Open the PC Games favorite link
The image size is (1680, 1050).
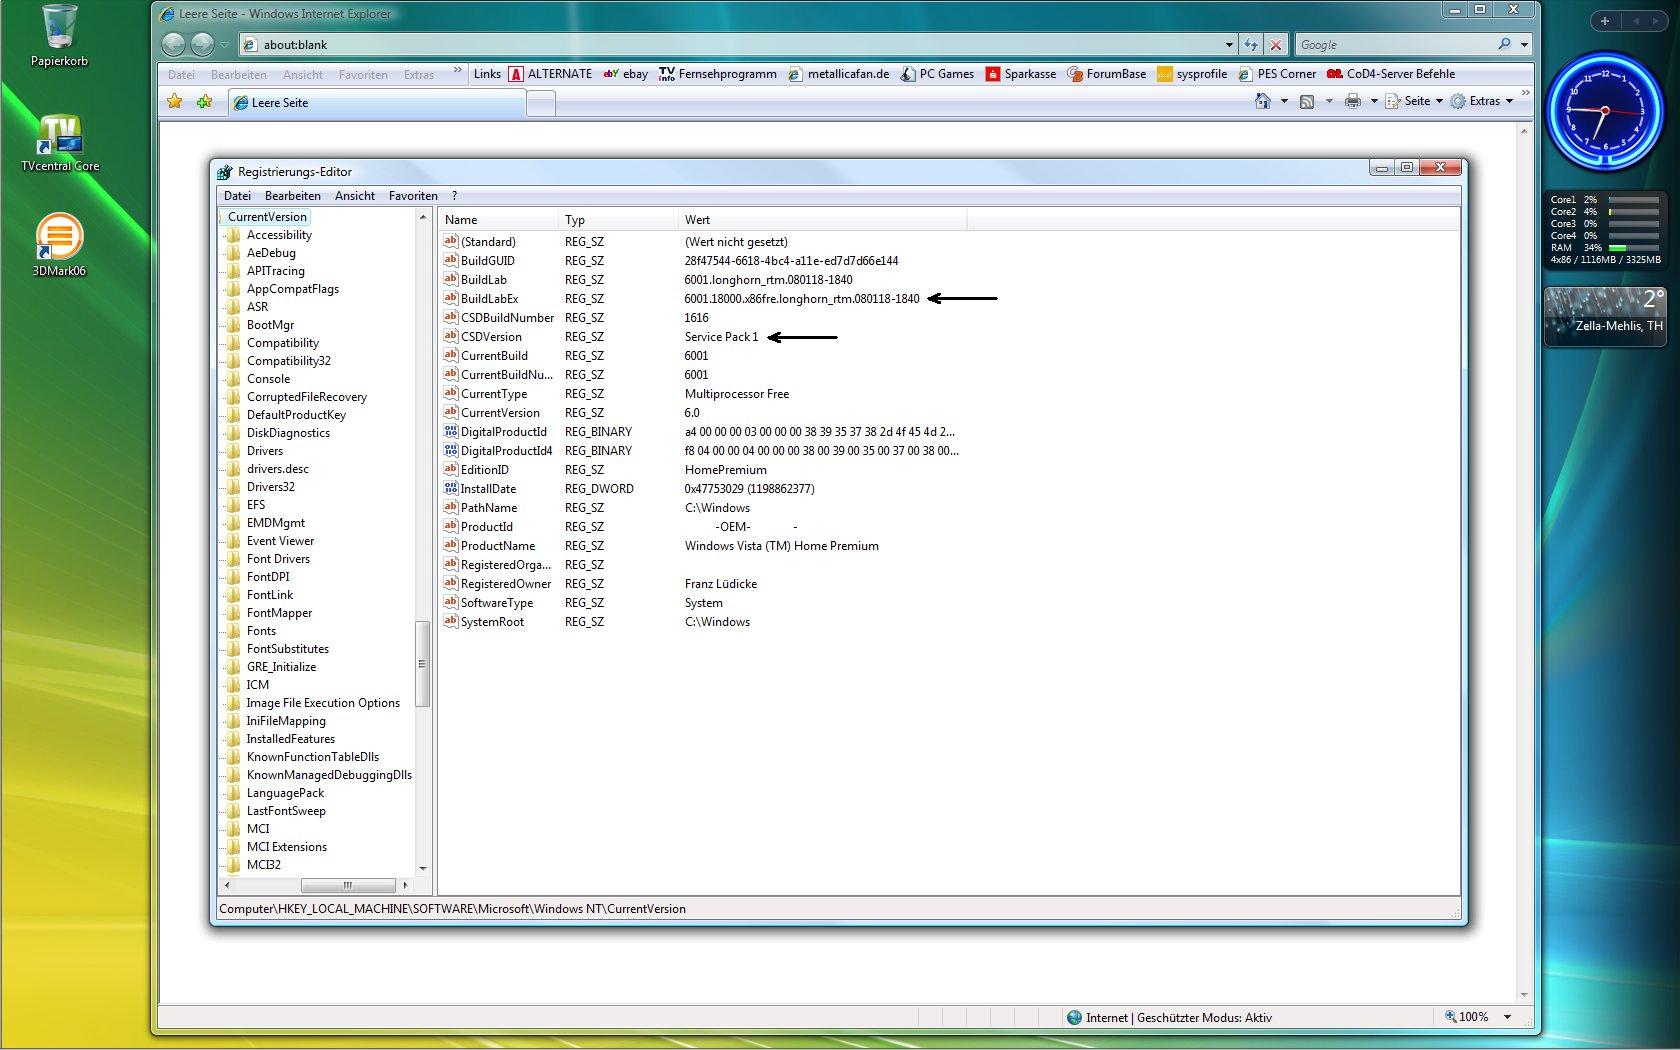click(937, 74)
